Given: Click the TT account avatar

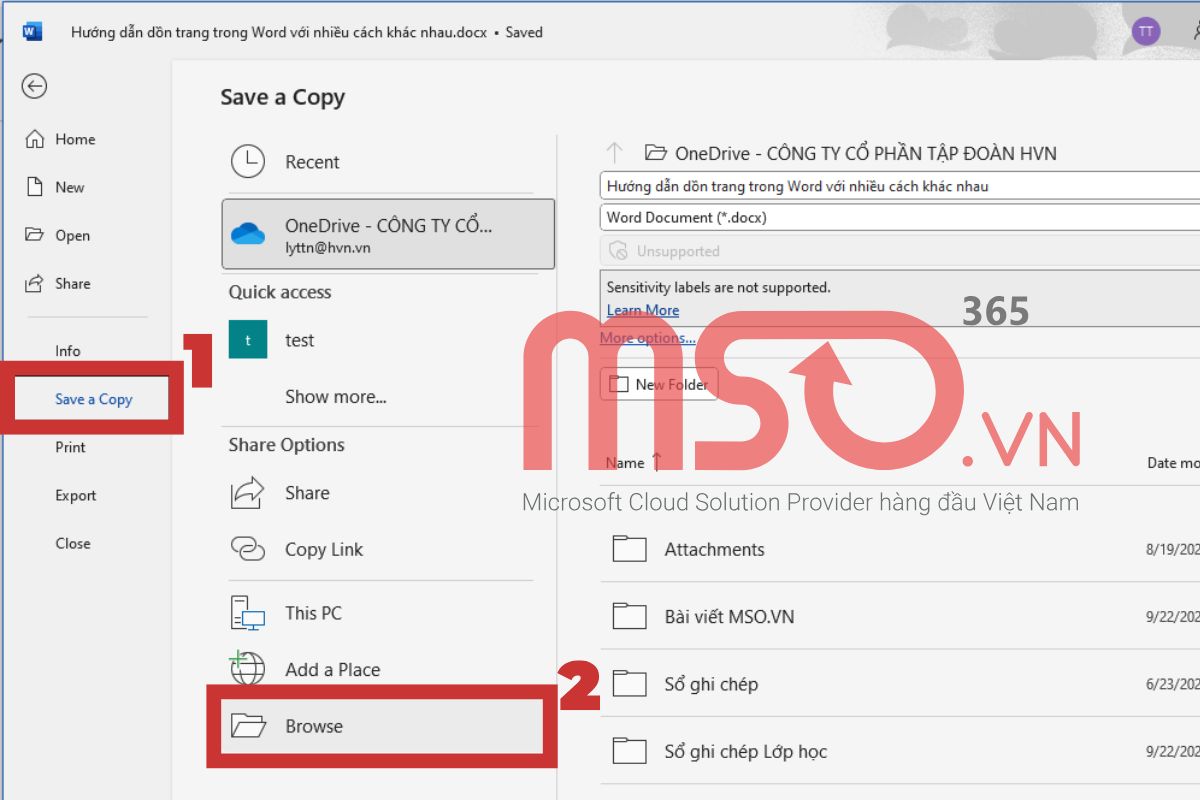Looking at the screenshot, I should [1146, 31].
